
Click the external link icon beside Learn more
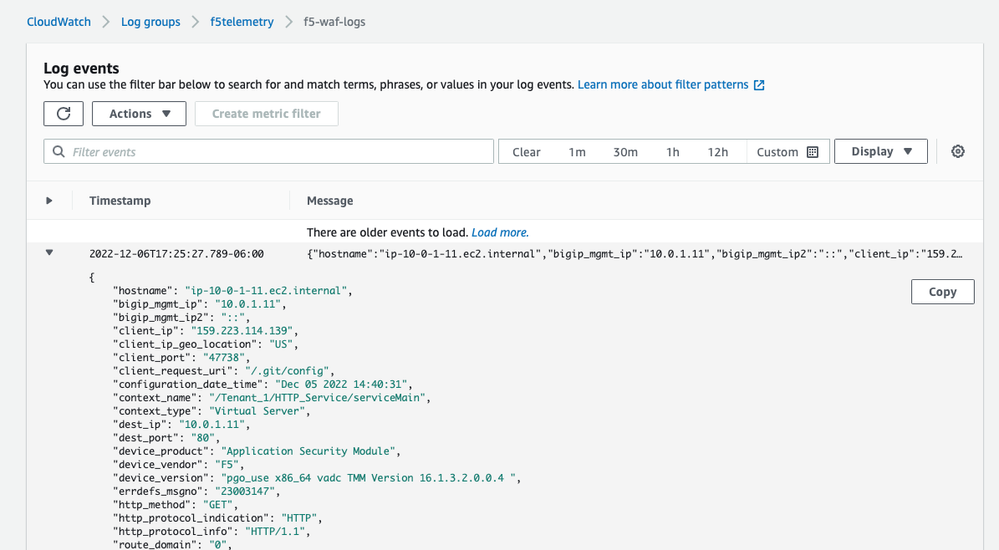point(759,85)
